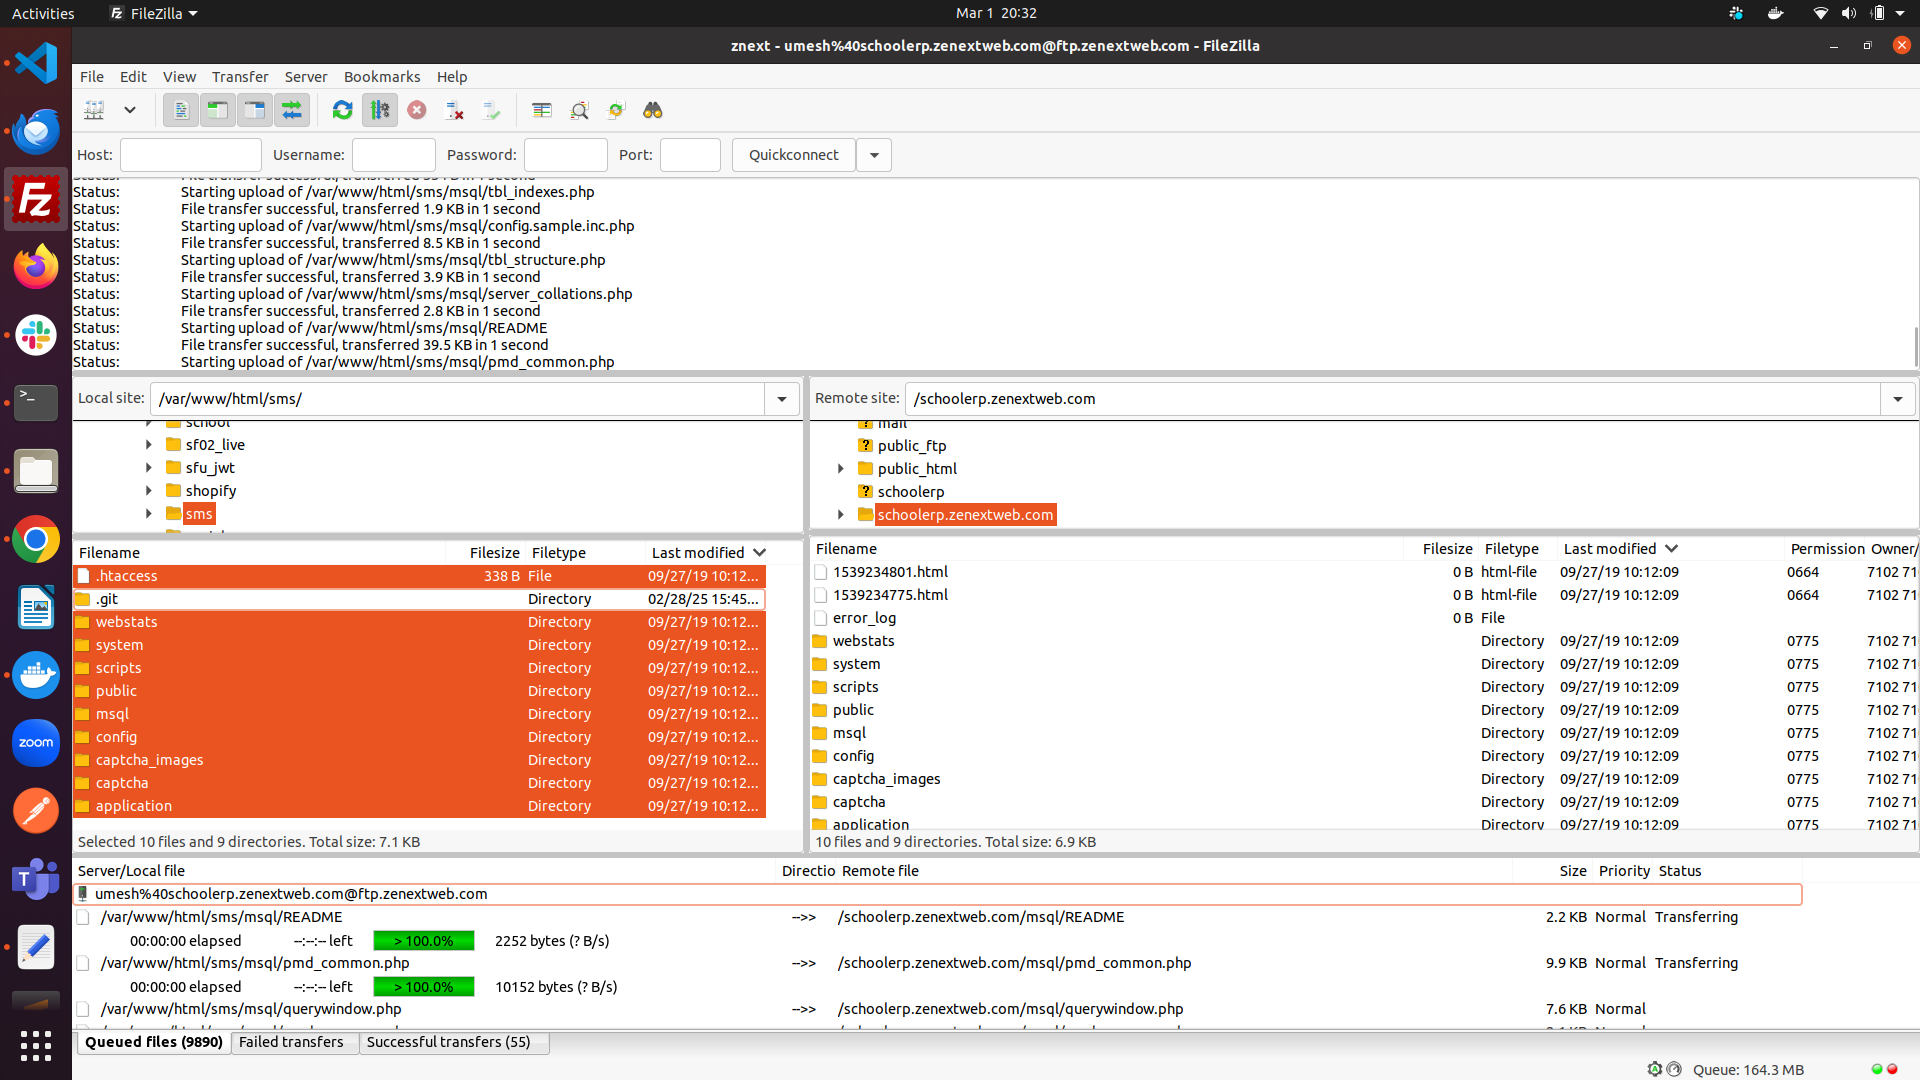Open Visual Studio Code from dock
This screenshot has width=1920, height=1080.
[x=36, y=63]
